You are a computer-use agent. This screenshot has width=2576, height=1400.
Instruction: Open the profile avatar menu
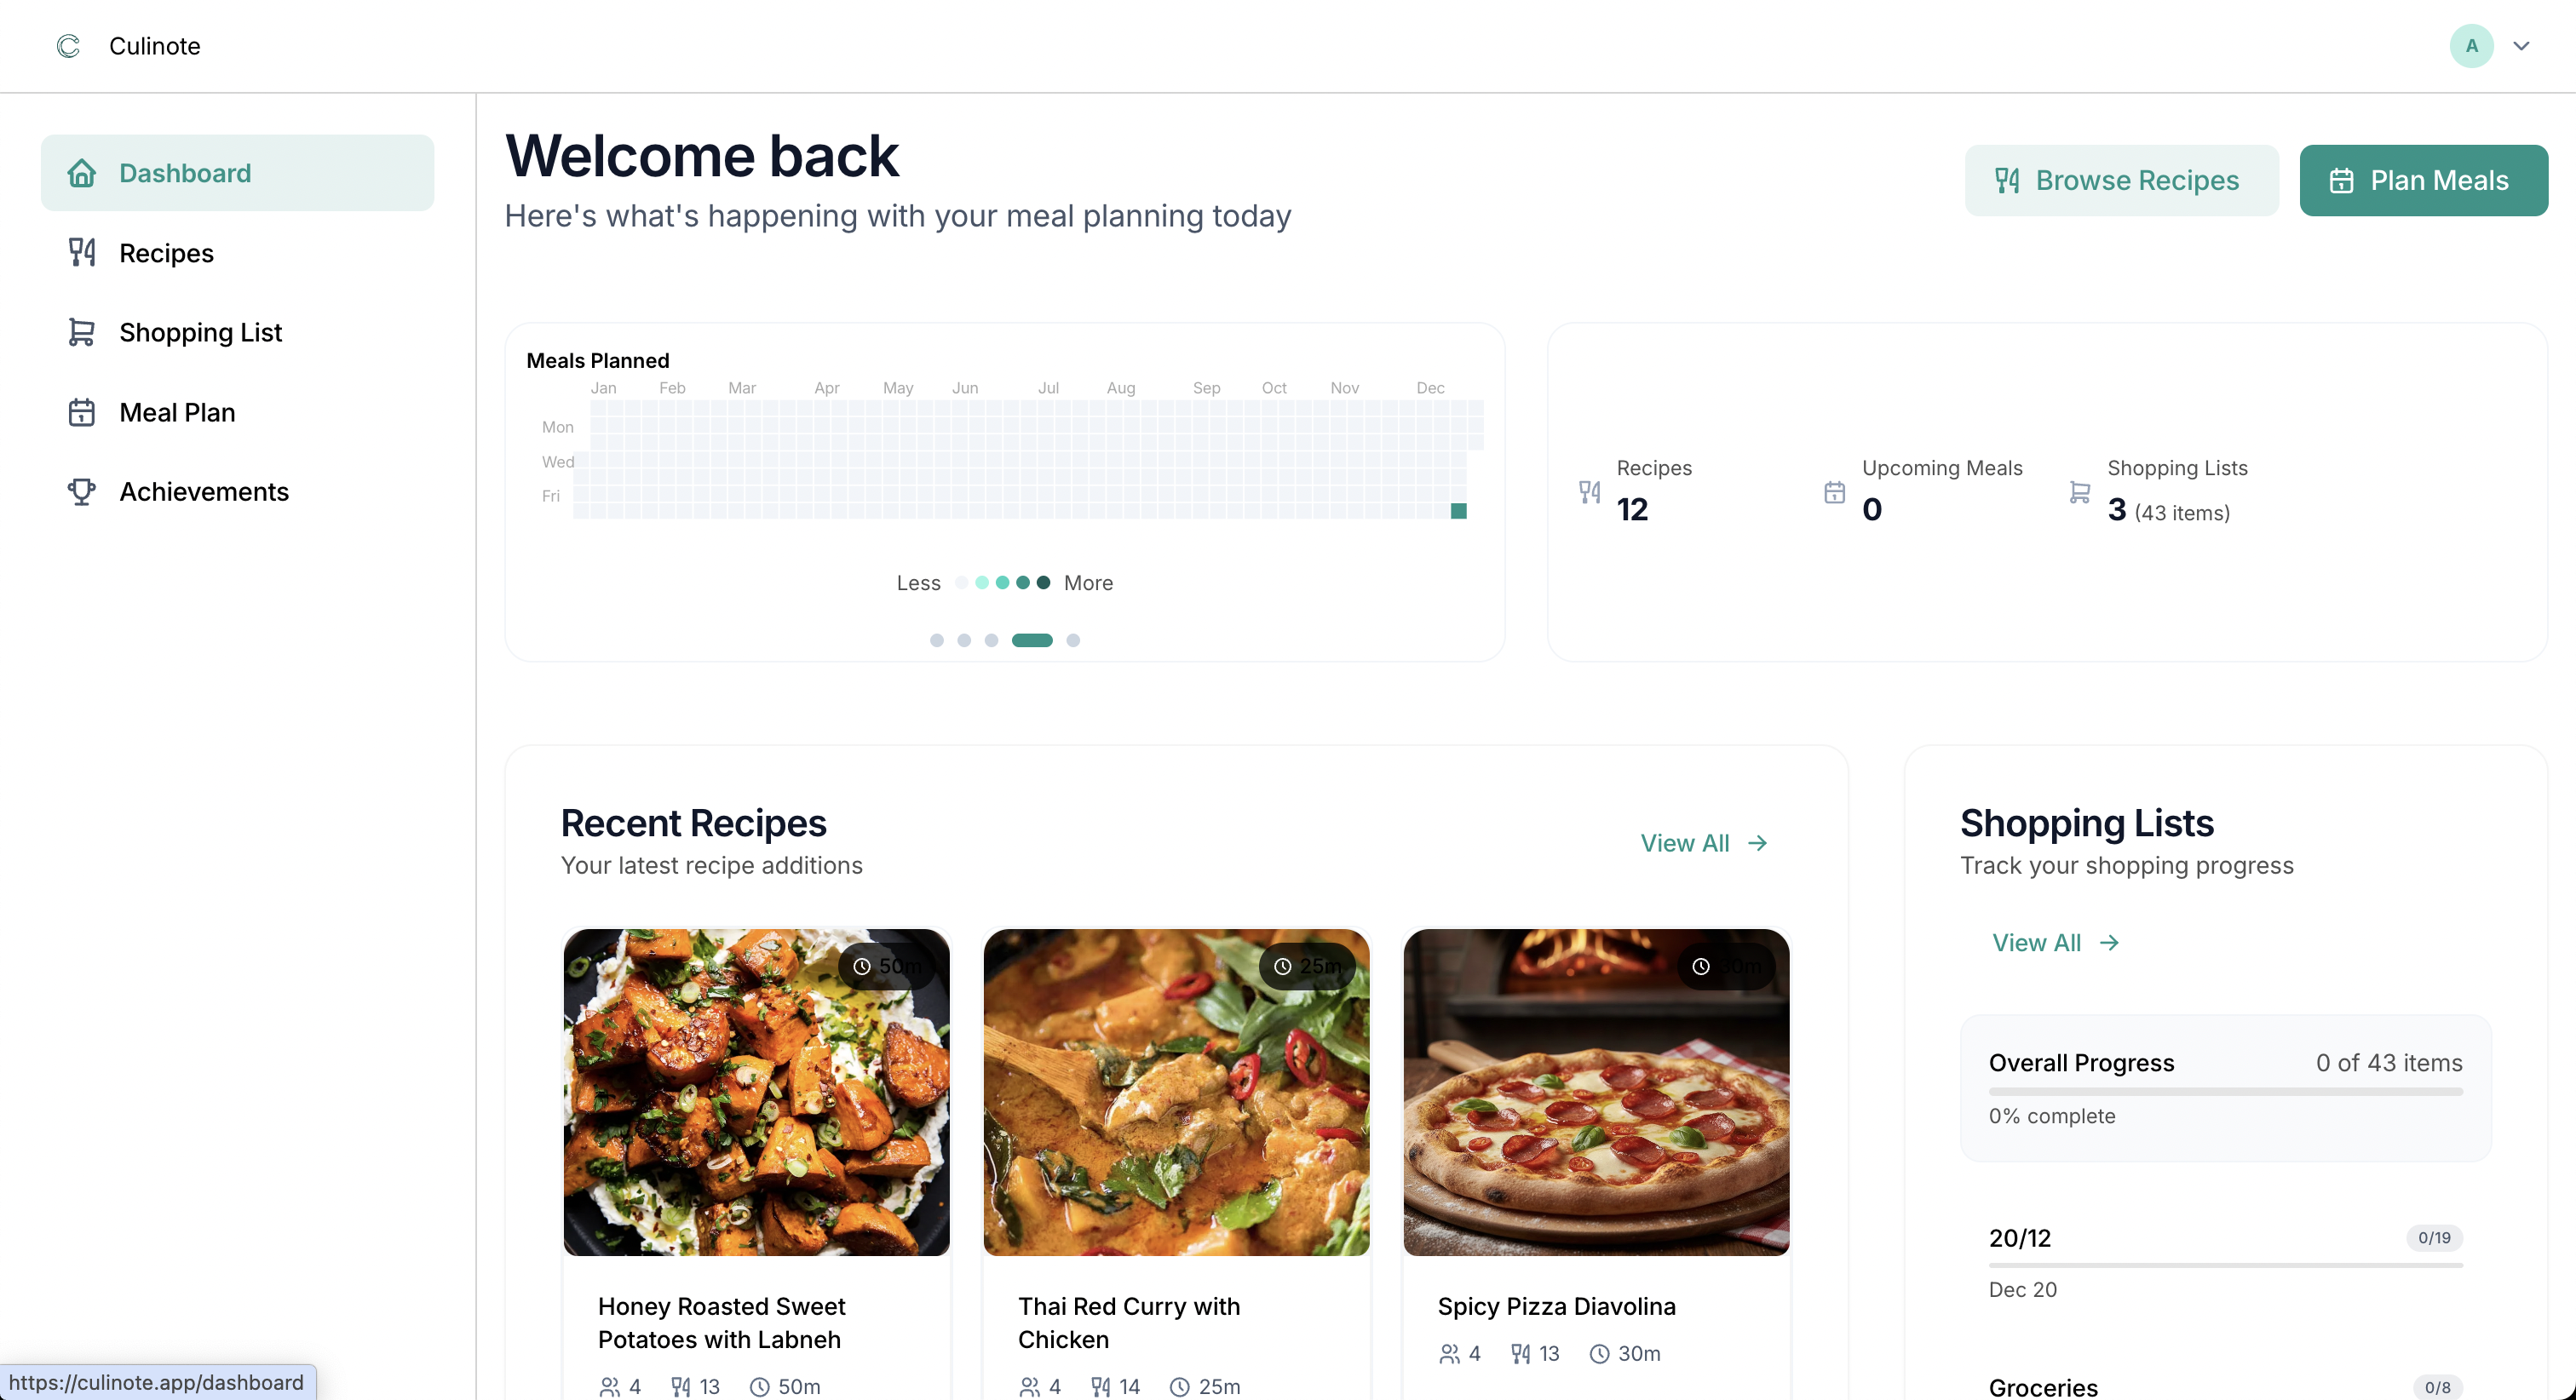pos(2470,45)
